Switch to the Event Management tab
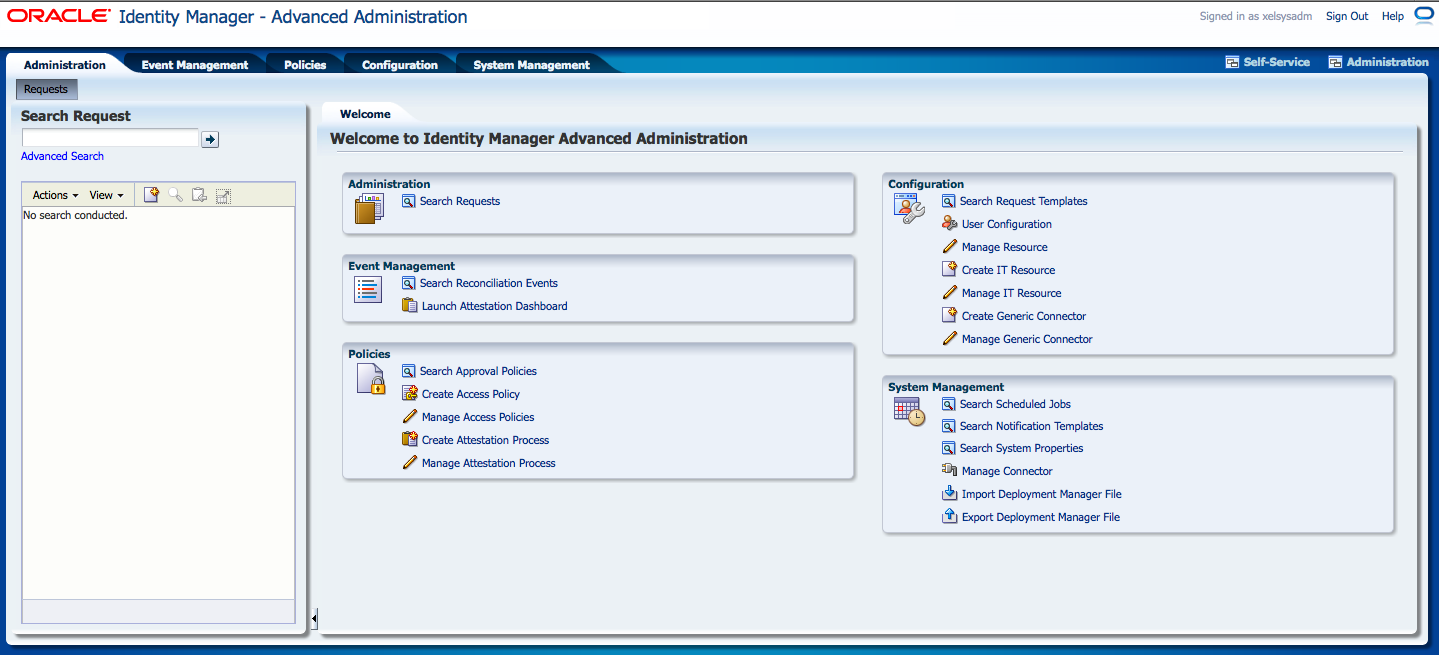The image size is (1439, 655). point(195,65)
